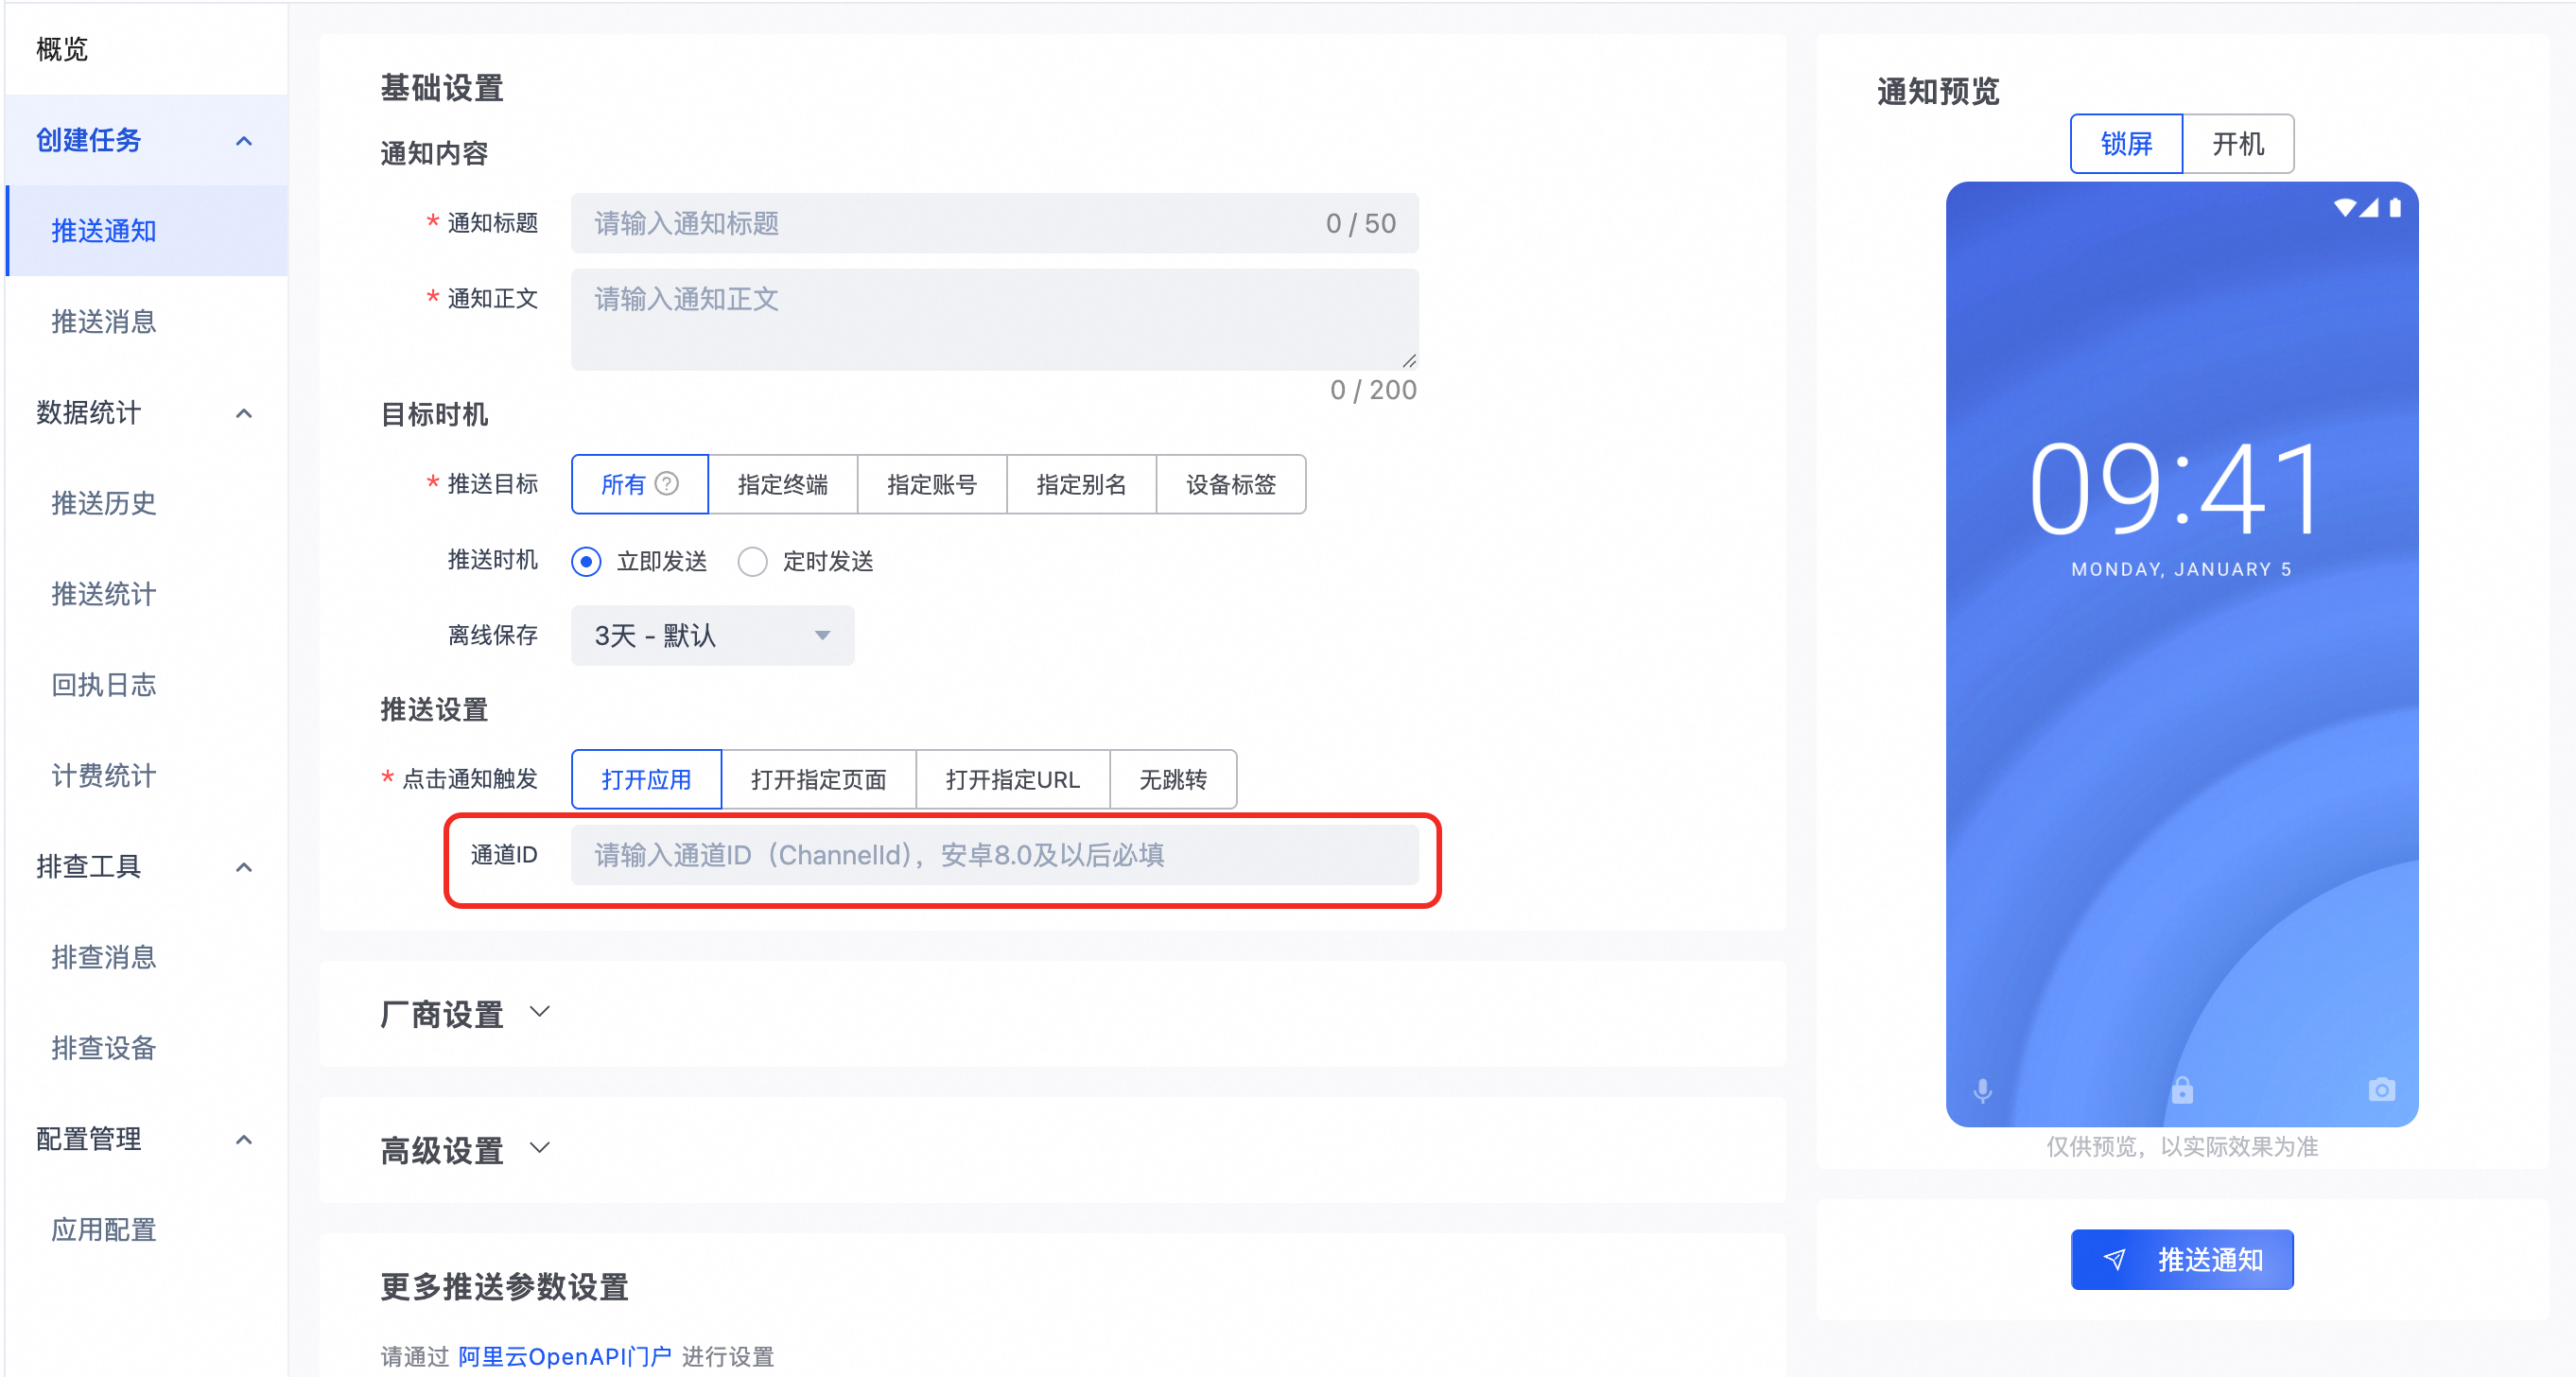Screen dimensions: 2576x1377
Task: Collapse the 创建任务 chevron in the sidebar
Action: 244,140
